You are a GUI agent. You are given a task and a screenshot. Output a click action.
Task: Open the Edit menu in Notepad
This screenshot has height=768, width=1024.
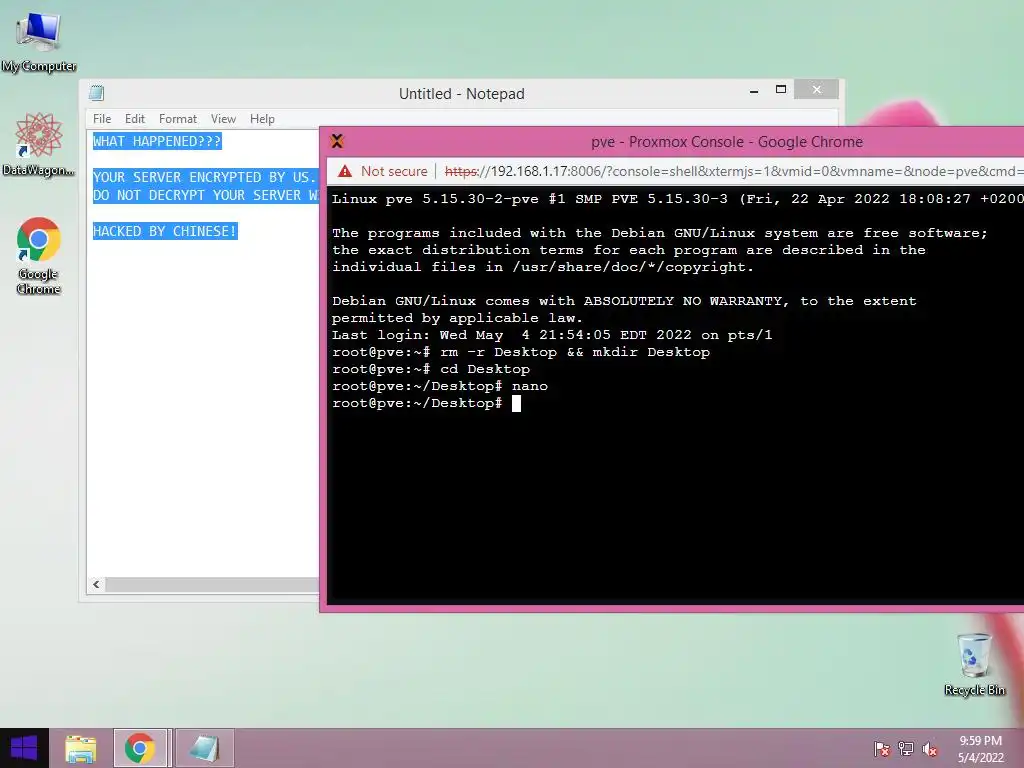(x=135, y=119)
